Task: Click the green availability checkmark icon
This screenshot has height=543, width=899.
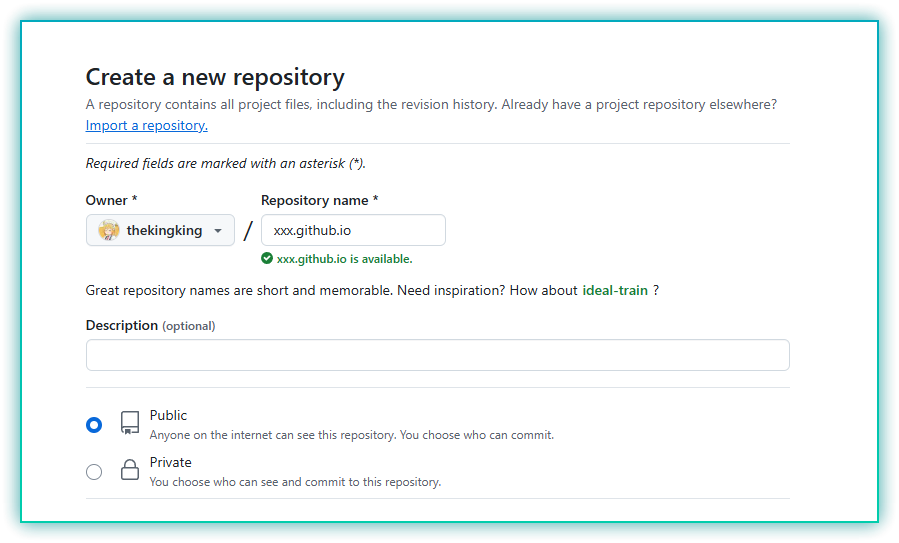Action: (267, 258)
